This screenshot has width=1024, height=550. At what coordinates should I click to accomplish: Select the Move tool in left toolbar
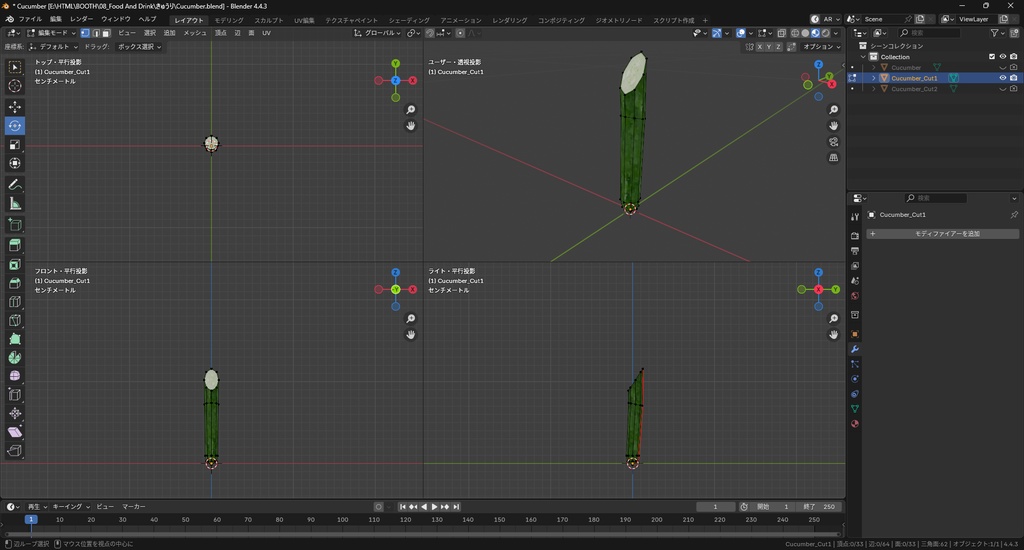pos(15,106)
